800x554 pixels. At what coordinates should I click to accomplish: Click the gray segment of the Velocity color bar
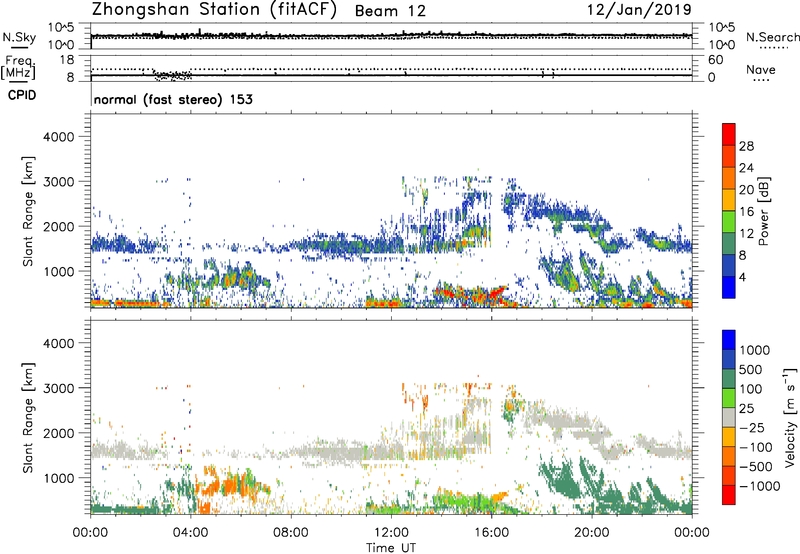click(729, 417)
